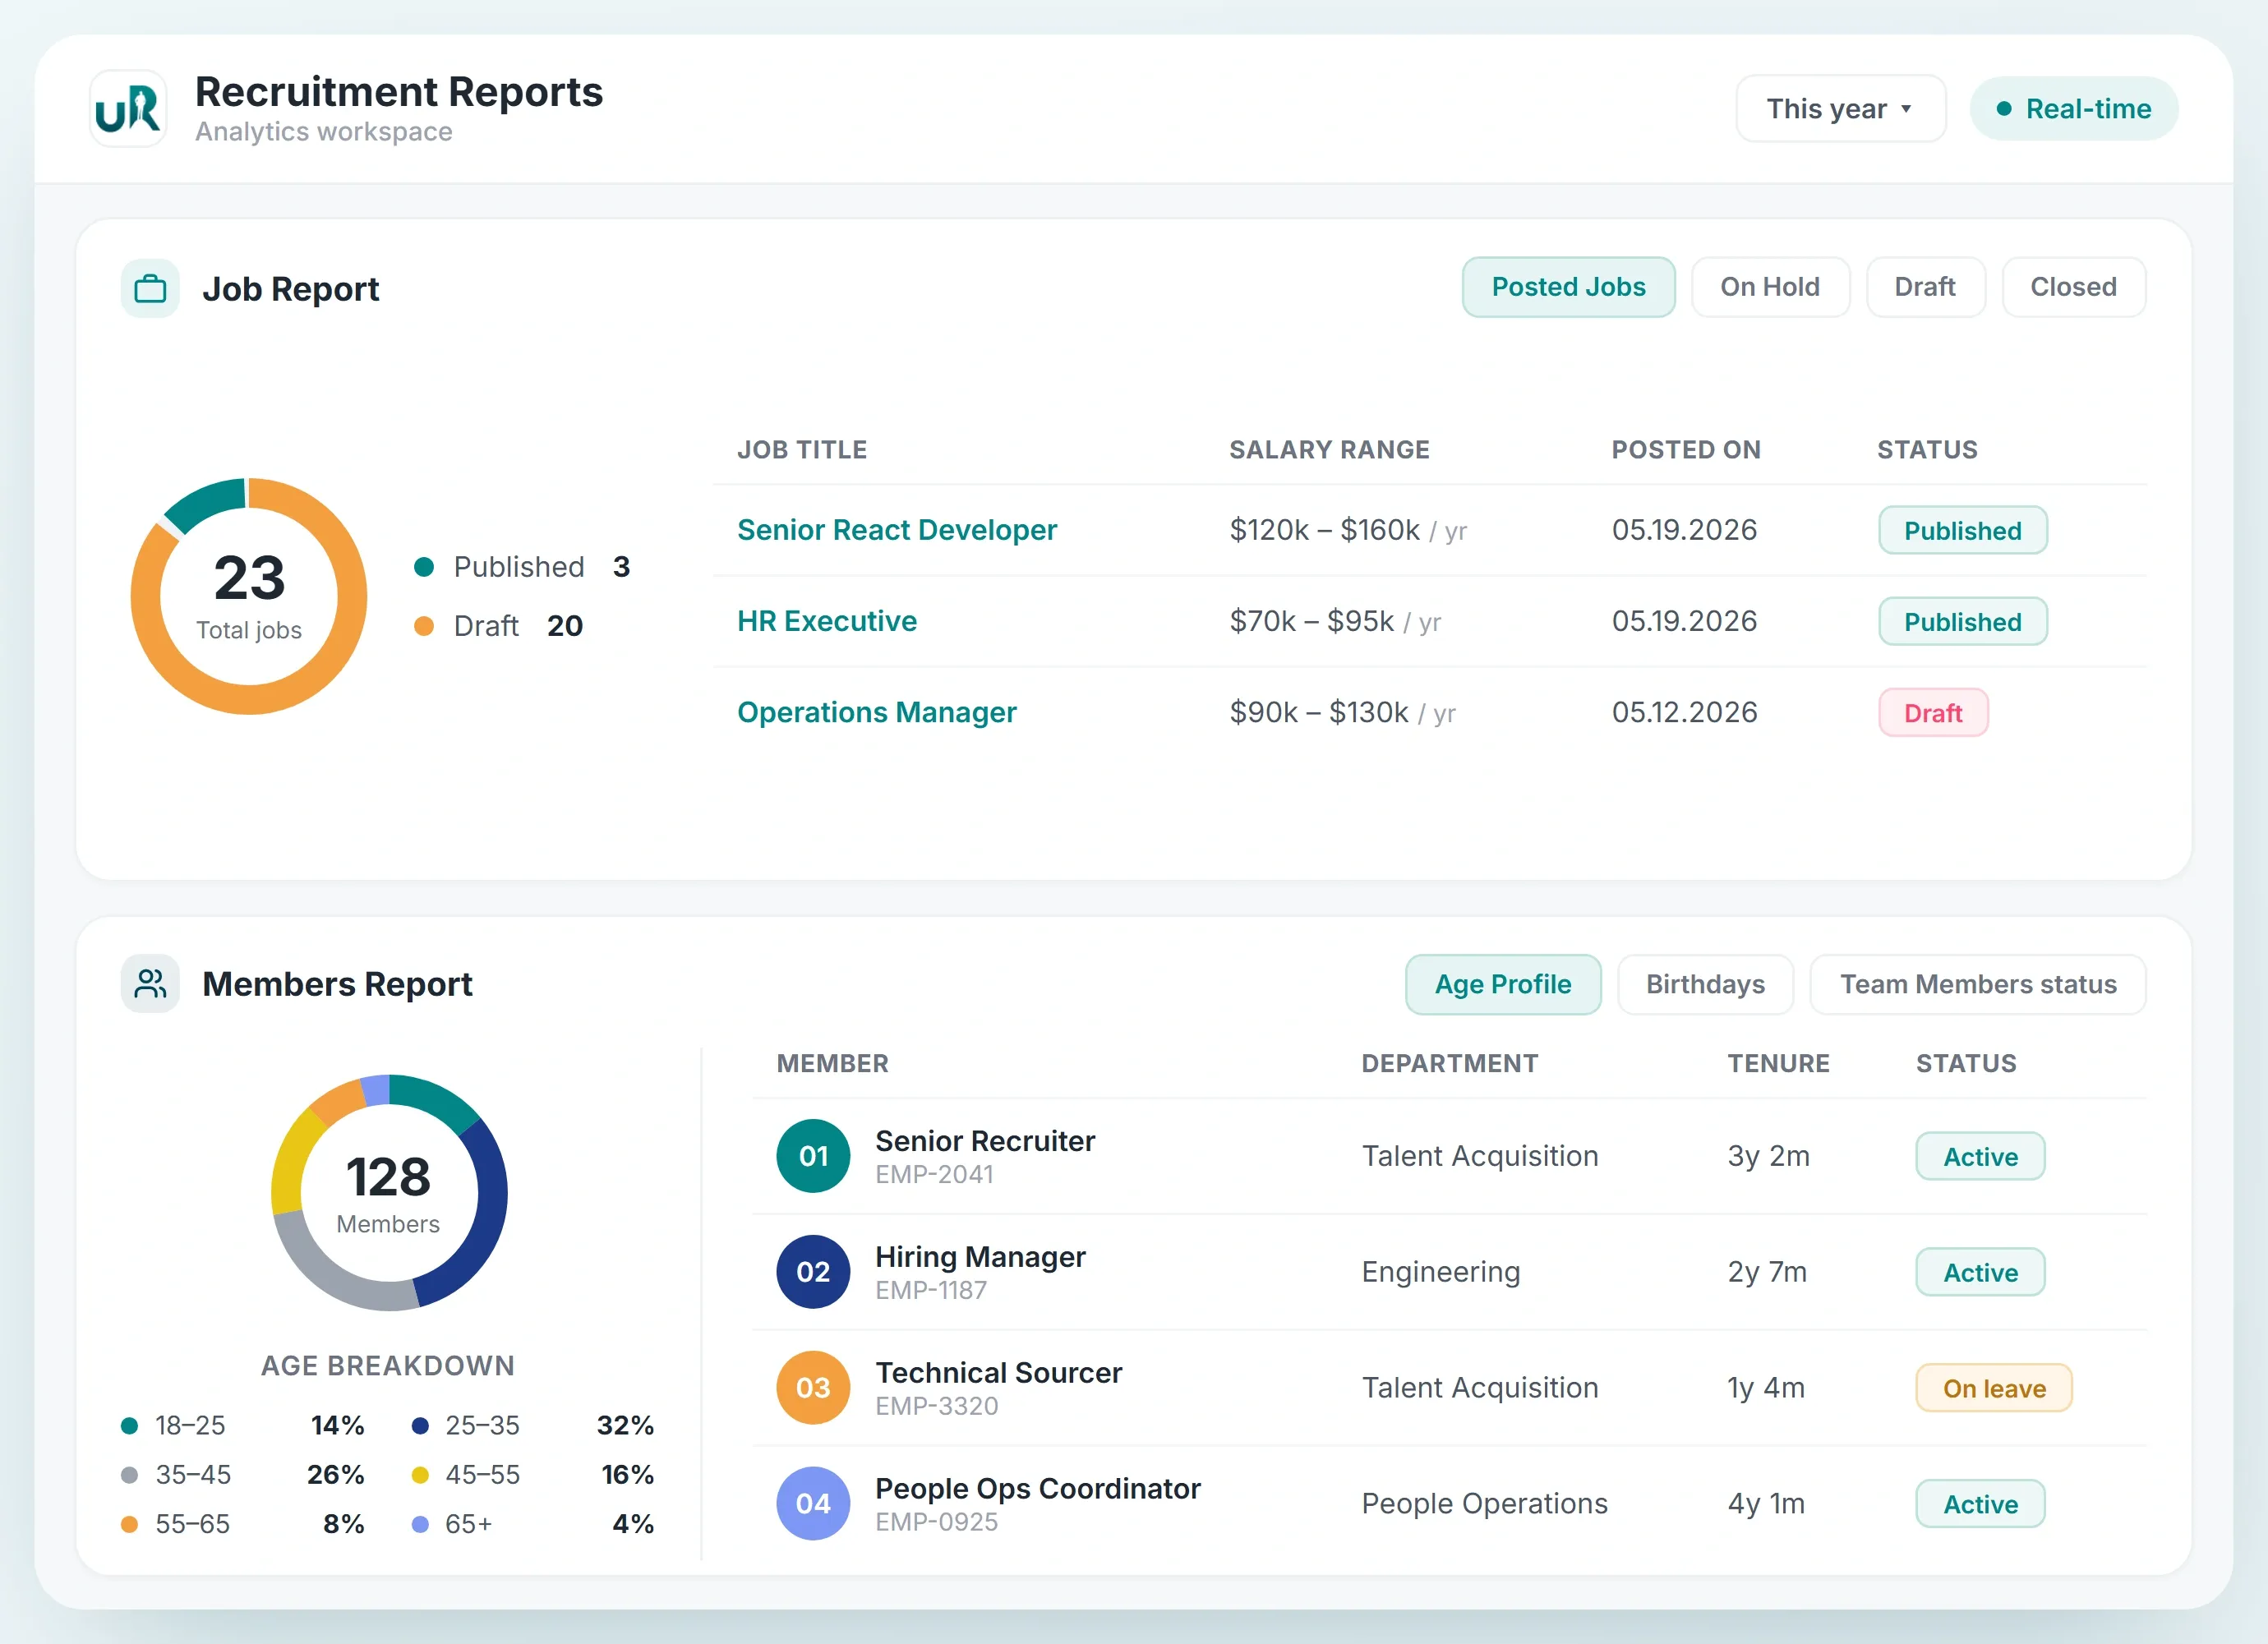Select member avatar badge 04

(x=813, y=1504)
